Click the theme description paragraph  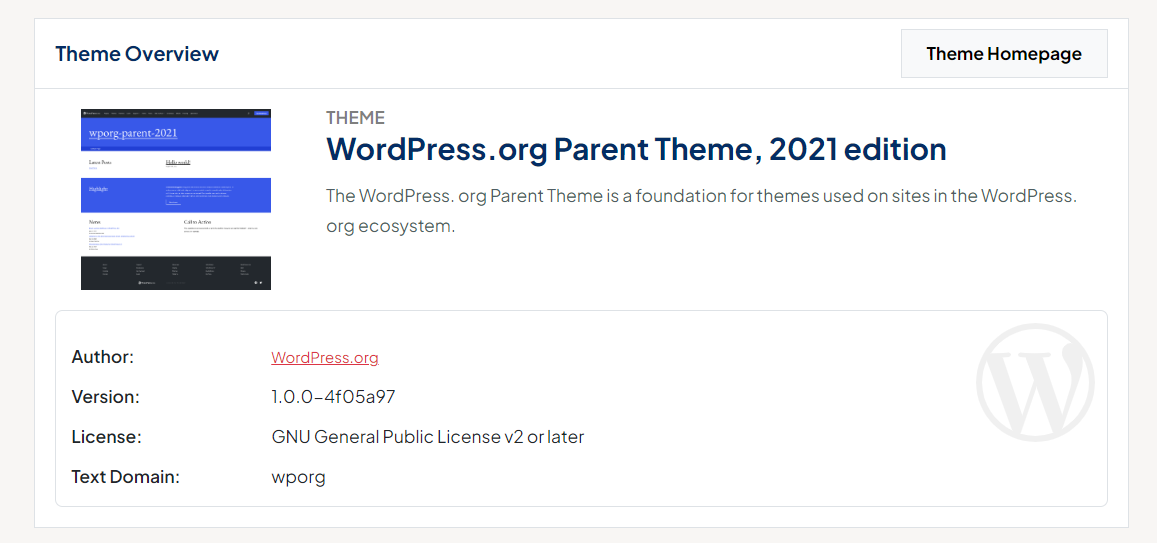pos(700,211)
